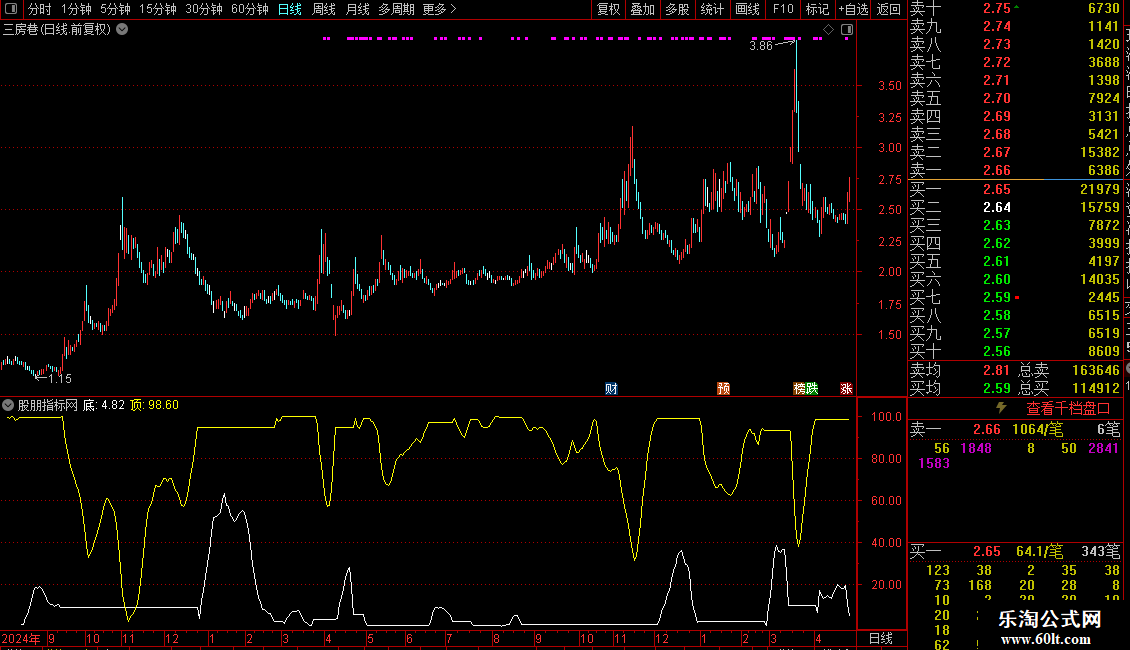Select 买二 price 2.64 row
The image size is (1130, 650).
coord(1015,207)
